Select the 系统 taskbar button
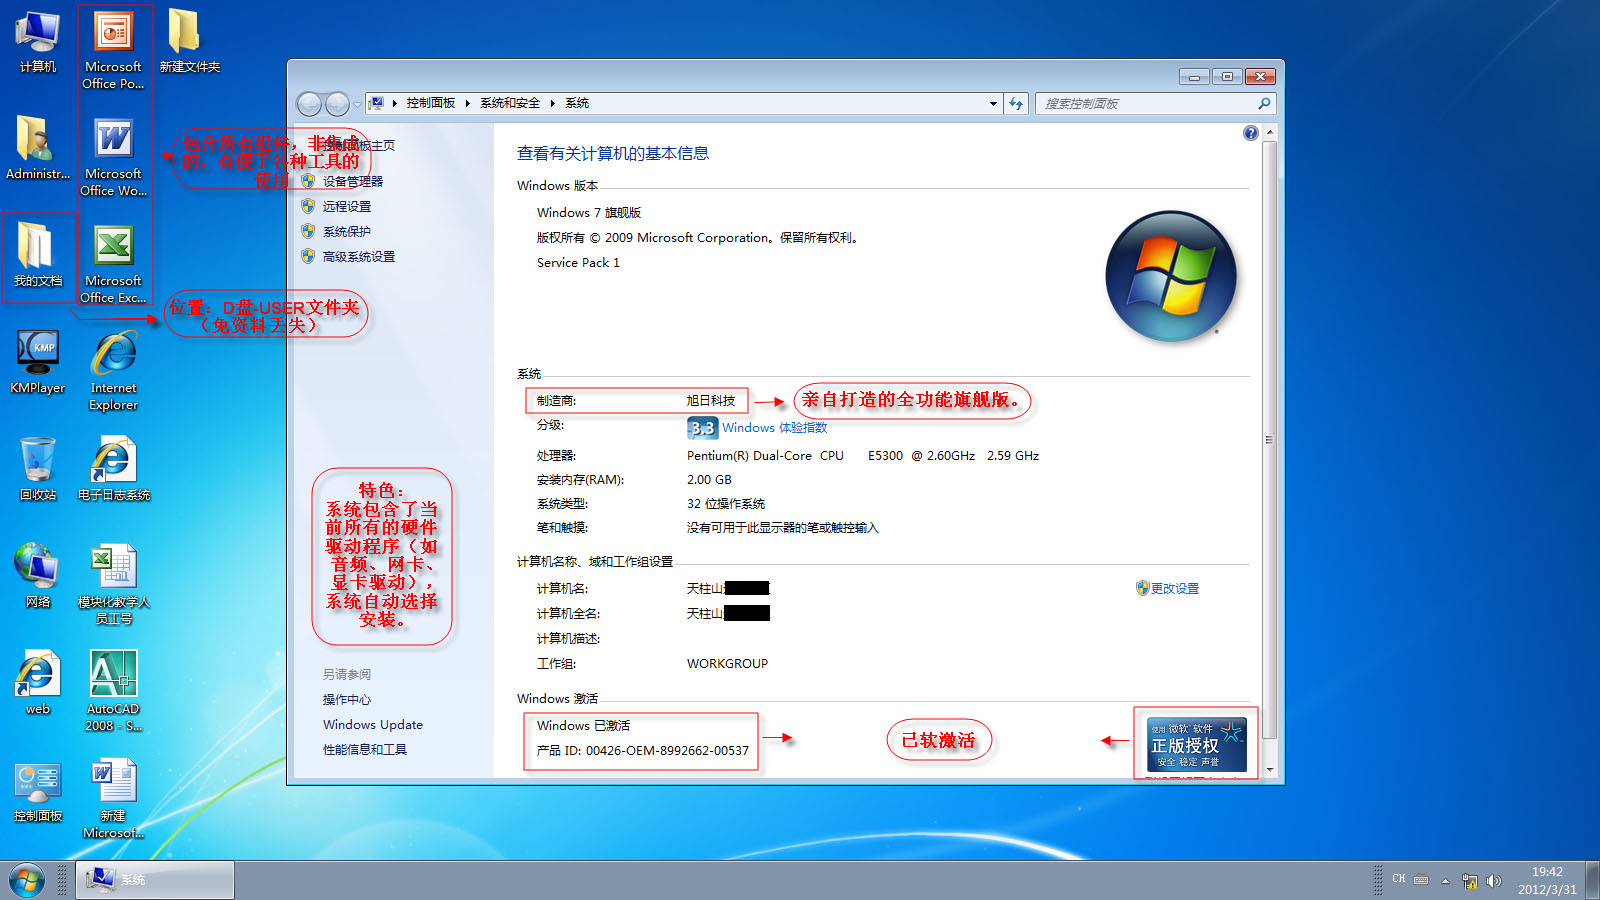This screenshot has width=1600, height=900. point(155,880)
